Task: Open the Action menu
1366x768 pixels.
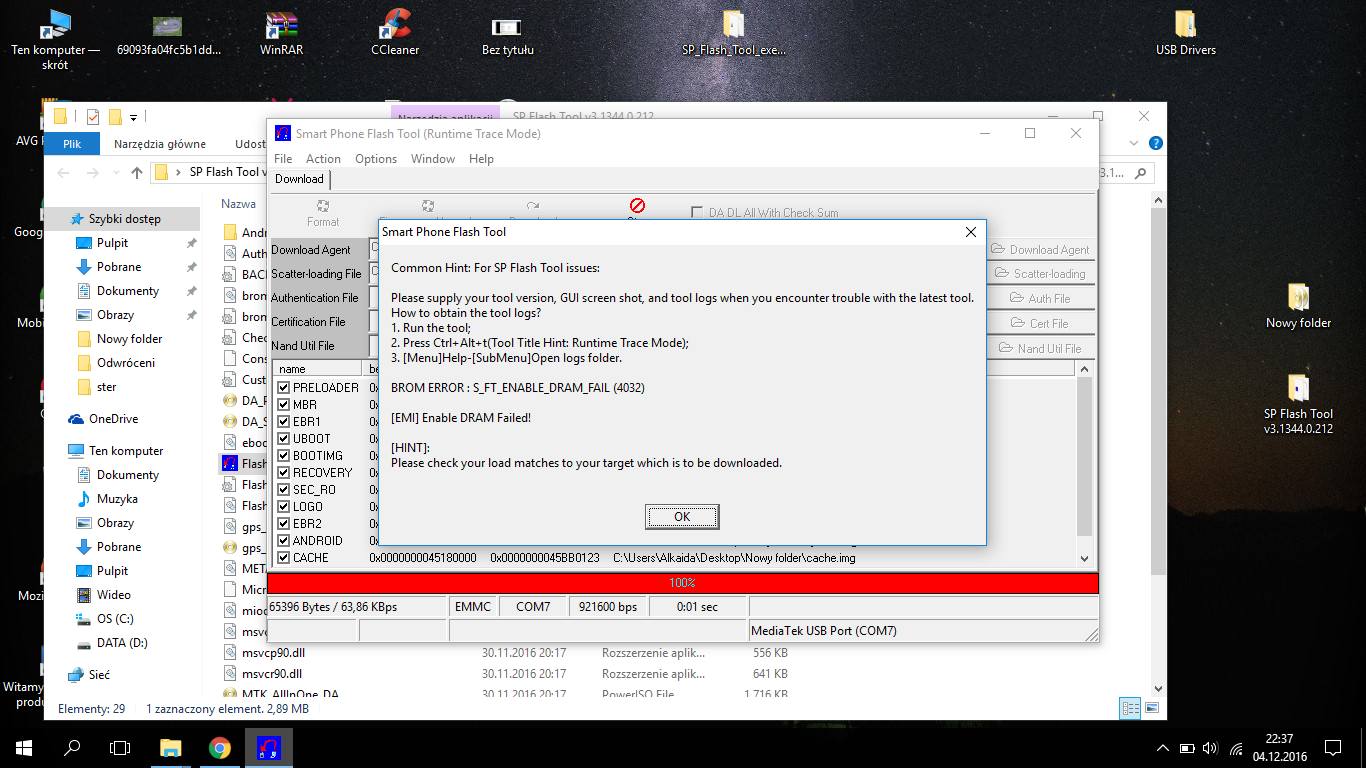Action: pyautogui.click(x=323, y=159)
